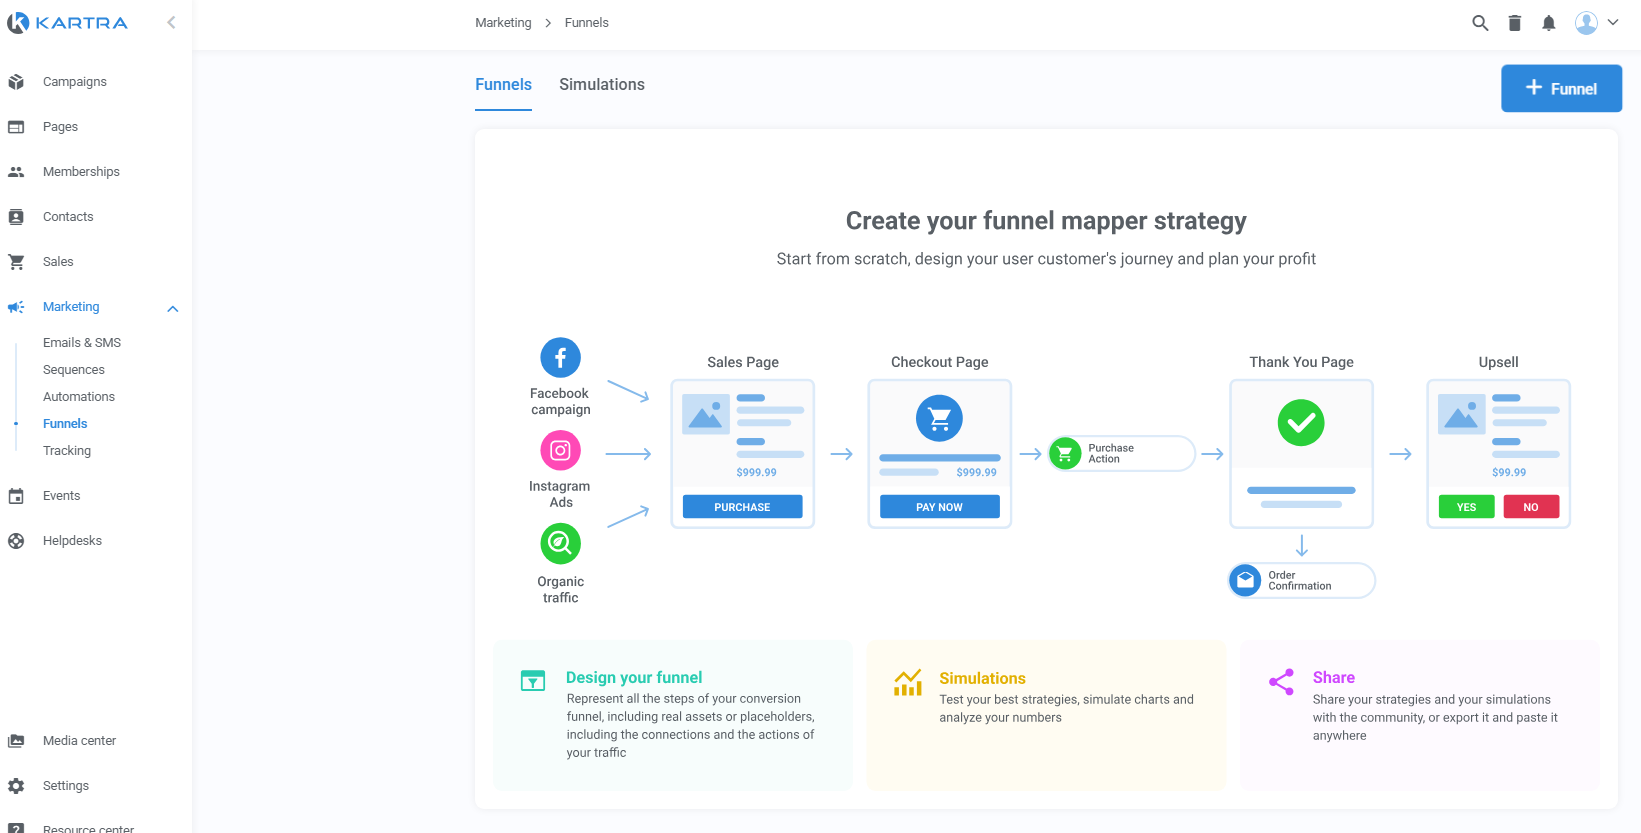Viewport: 1641px width, 833px height.
Task: Click the search magnifier icon
Action: pyautogui.click(x=1480, y=23)
